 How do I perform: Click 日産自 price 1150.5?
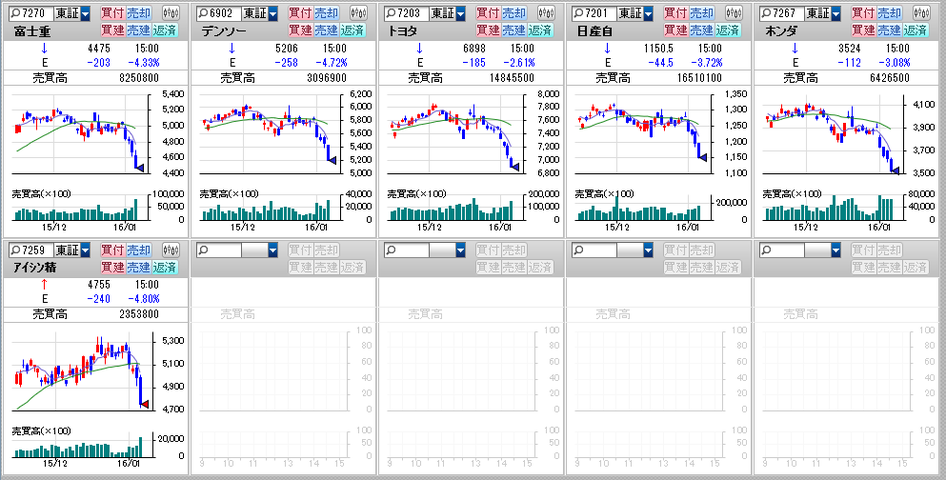(657, 48)
